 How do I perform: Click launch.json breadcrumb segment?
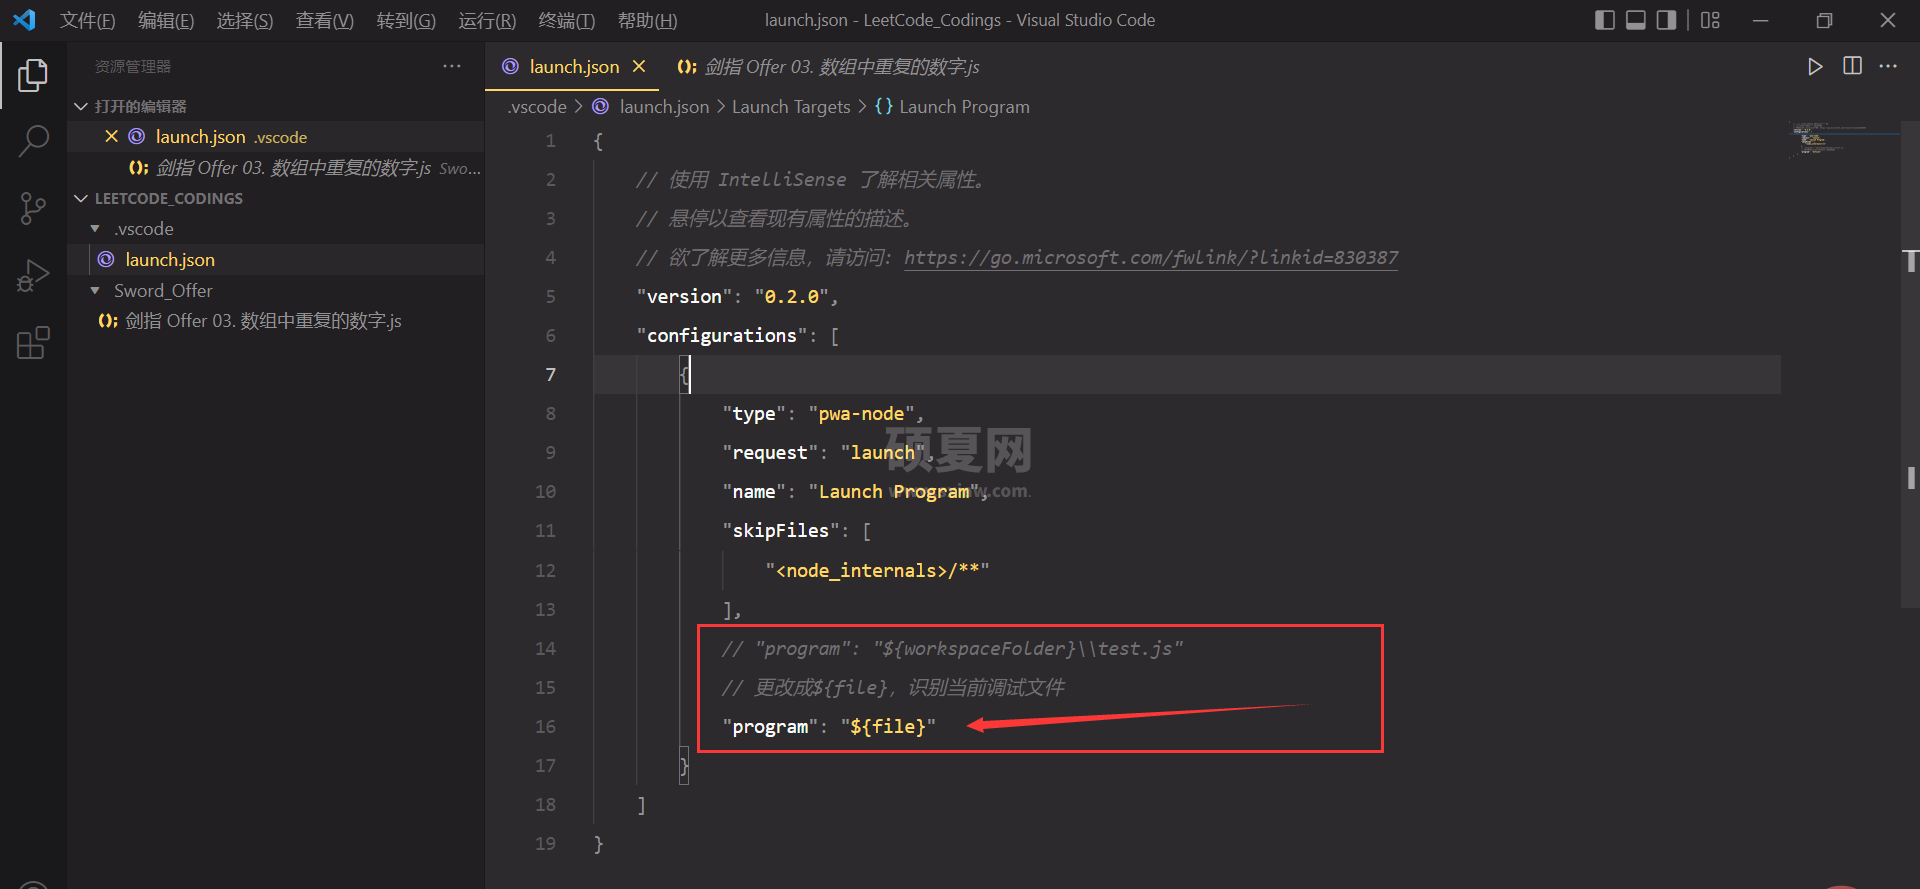[664, 107]
